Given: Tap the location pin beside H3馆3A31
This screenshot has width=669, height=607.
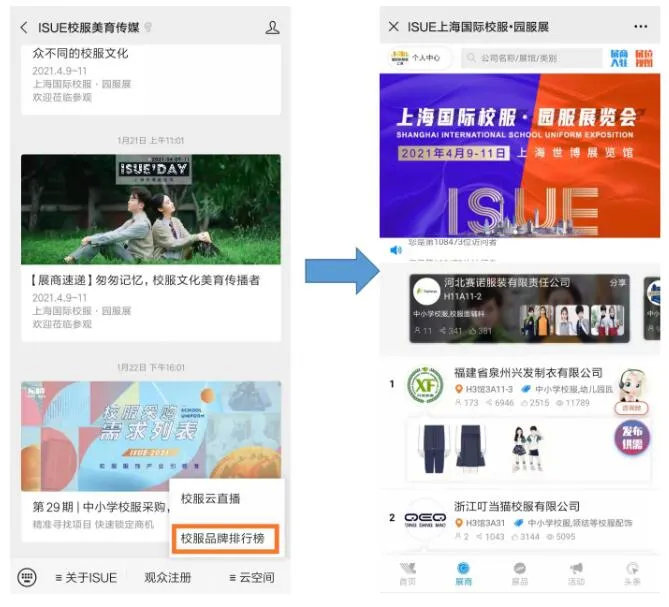Looking at the screenshot, I should point(459,523).
